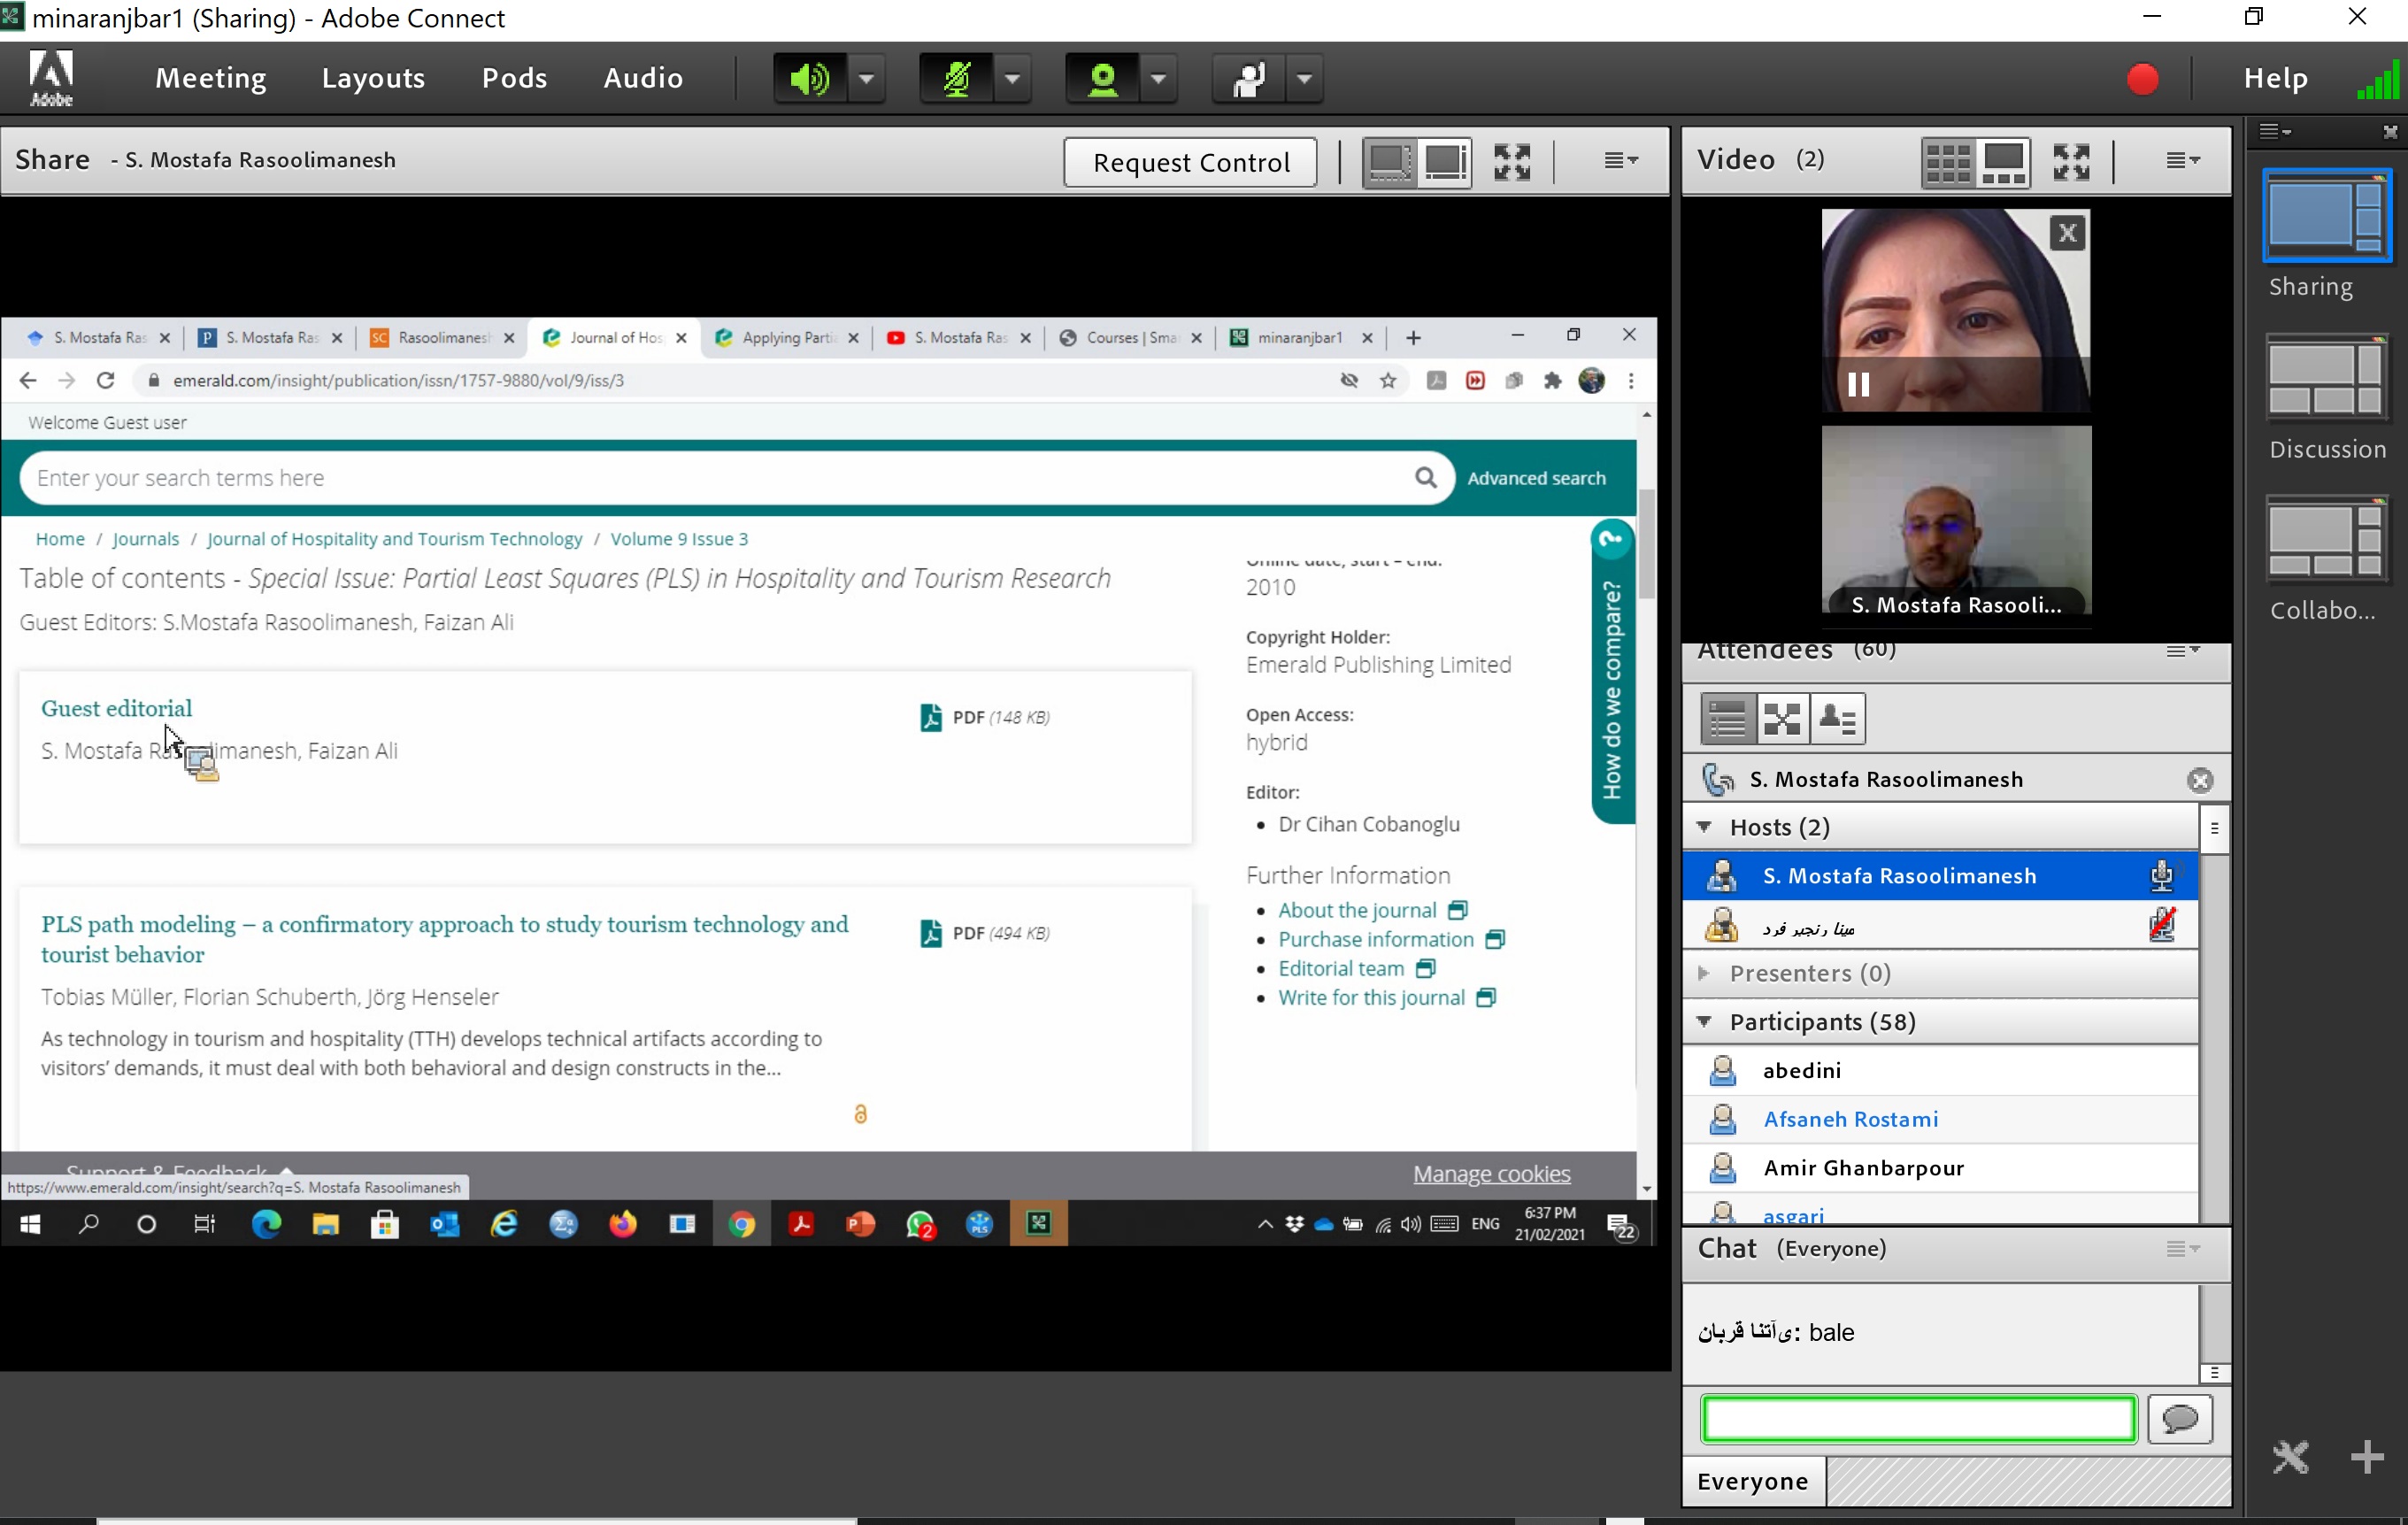The height and width of the screenshot is (1525, 2408).
Task: Click the raise hand status icon
Action: [x=1248, y=78]
